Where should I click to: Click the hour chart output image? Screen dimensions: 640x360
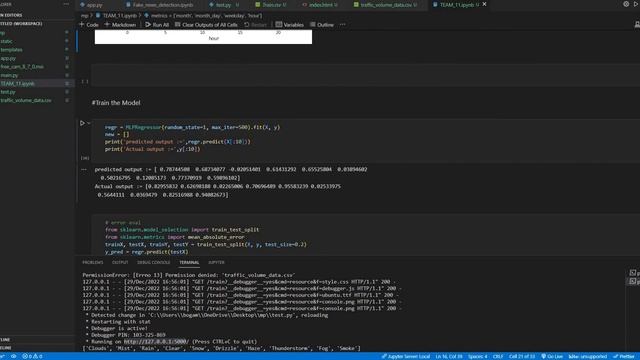pyautogui.click(x=203, y=37)
